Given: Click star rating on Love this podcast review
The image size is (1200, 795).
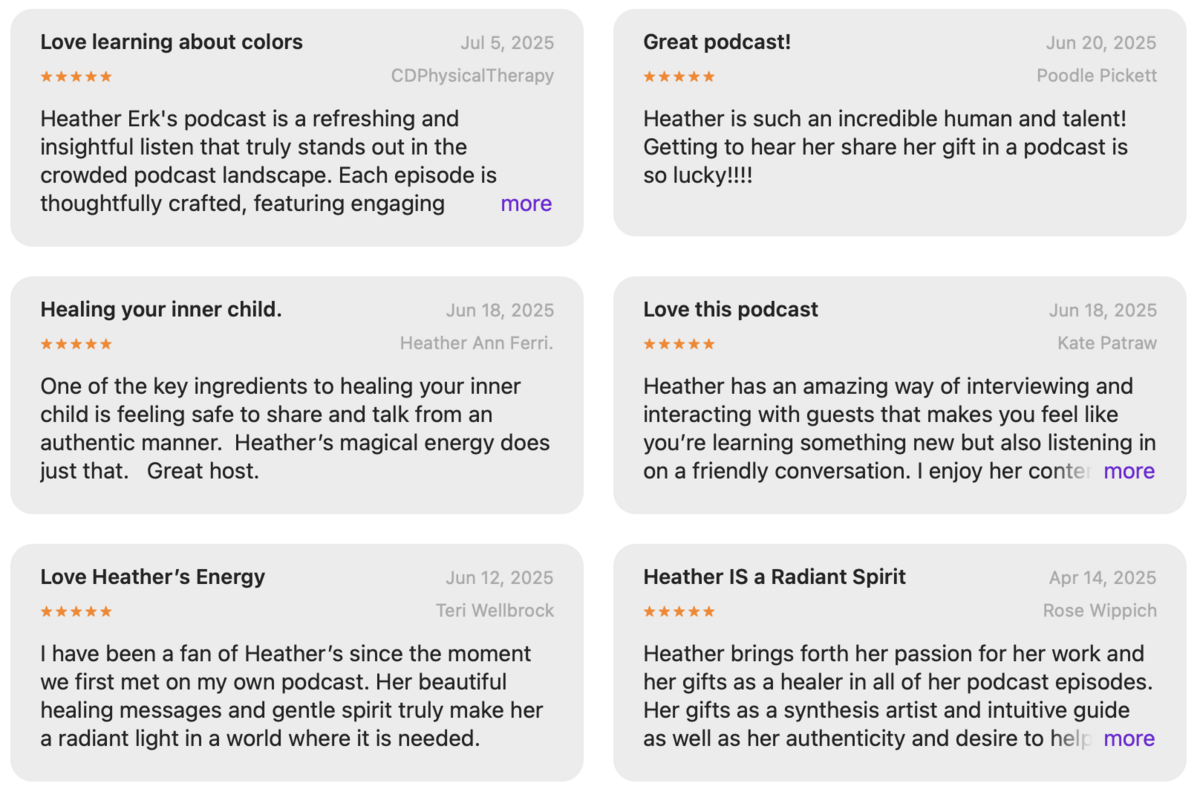Looking at the screenshot, I should point(679,344).
